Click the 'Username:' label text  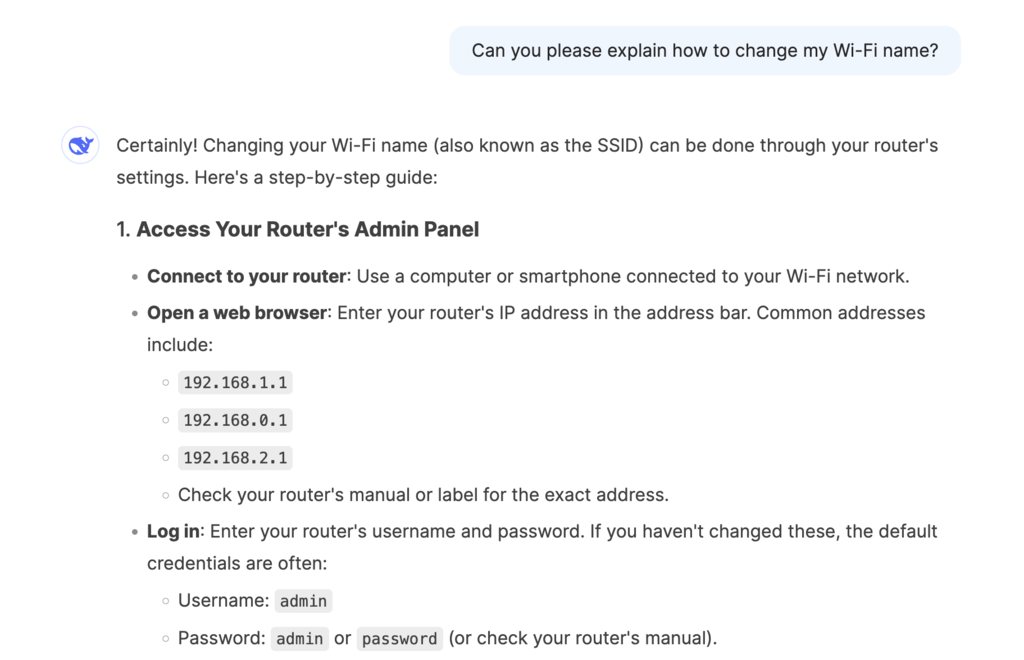223,601
